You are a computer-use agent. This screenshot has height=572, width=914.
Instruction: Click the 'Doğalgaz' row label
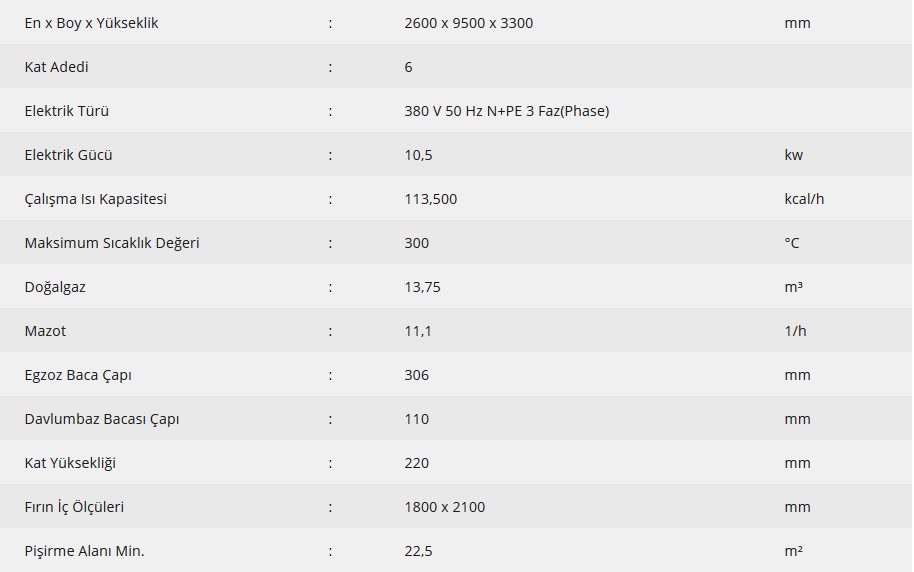click(x=55, y=287)
